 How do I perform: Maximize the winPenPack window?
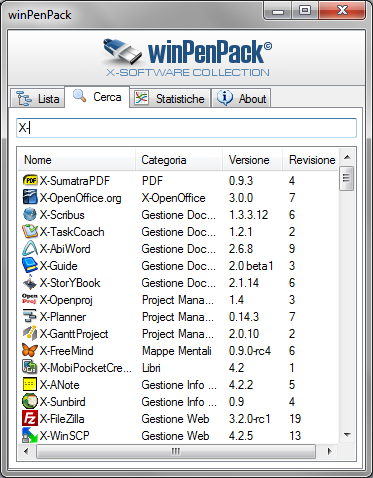click(x=305, y=11)
